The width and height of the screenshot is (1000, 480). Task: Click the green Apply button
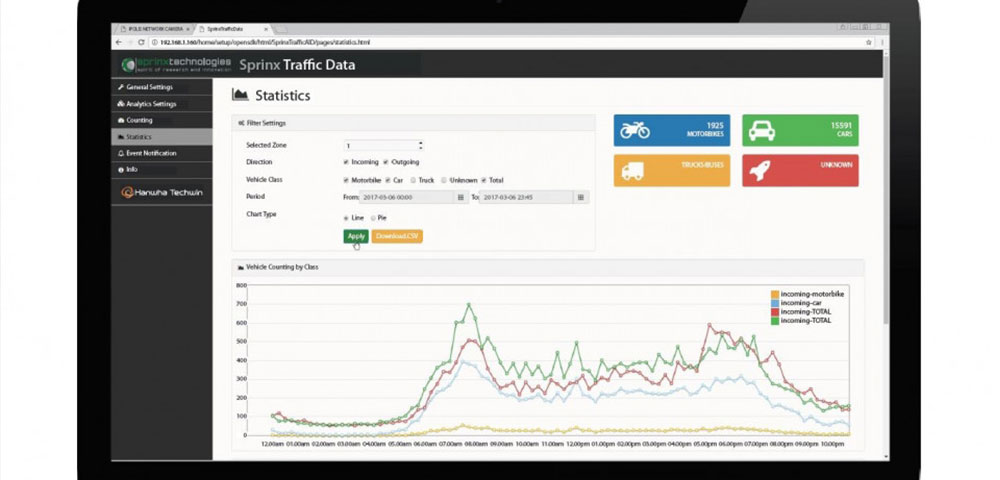[356, 236]
